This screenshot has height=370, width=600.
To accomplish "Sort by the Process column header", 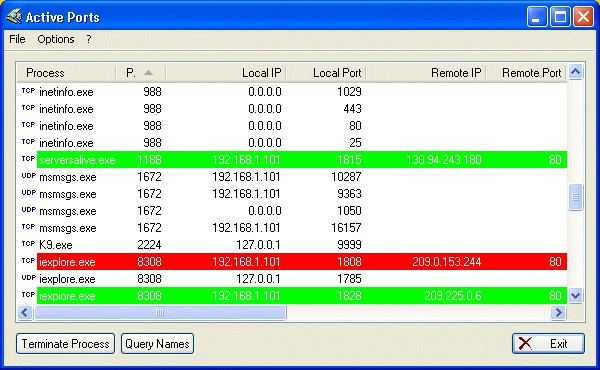I will (x=66, y=73).
